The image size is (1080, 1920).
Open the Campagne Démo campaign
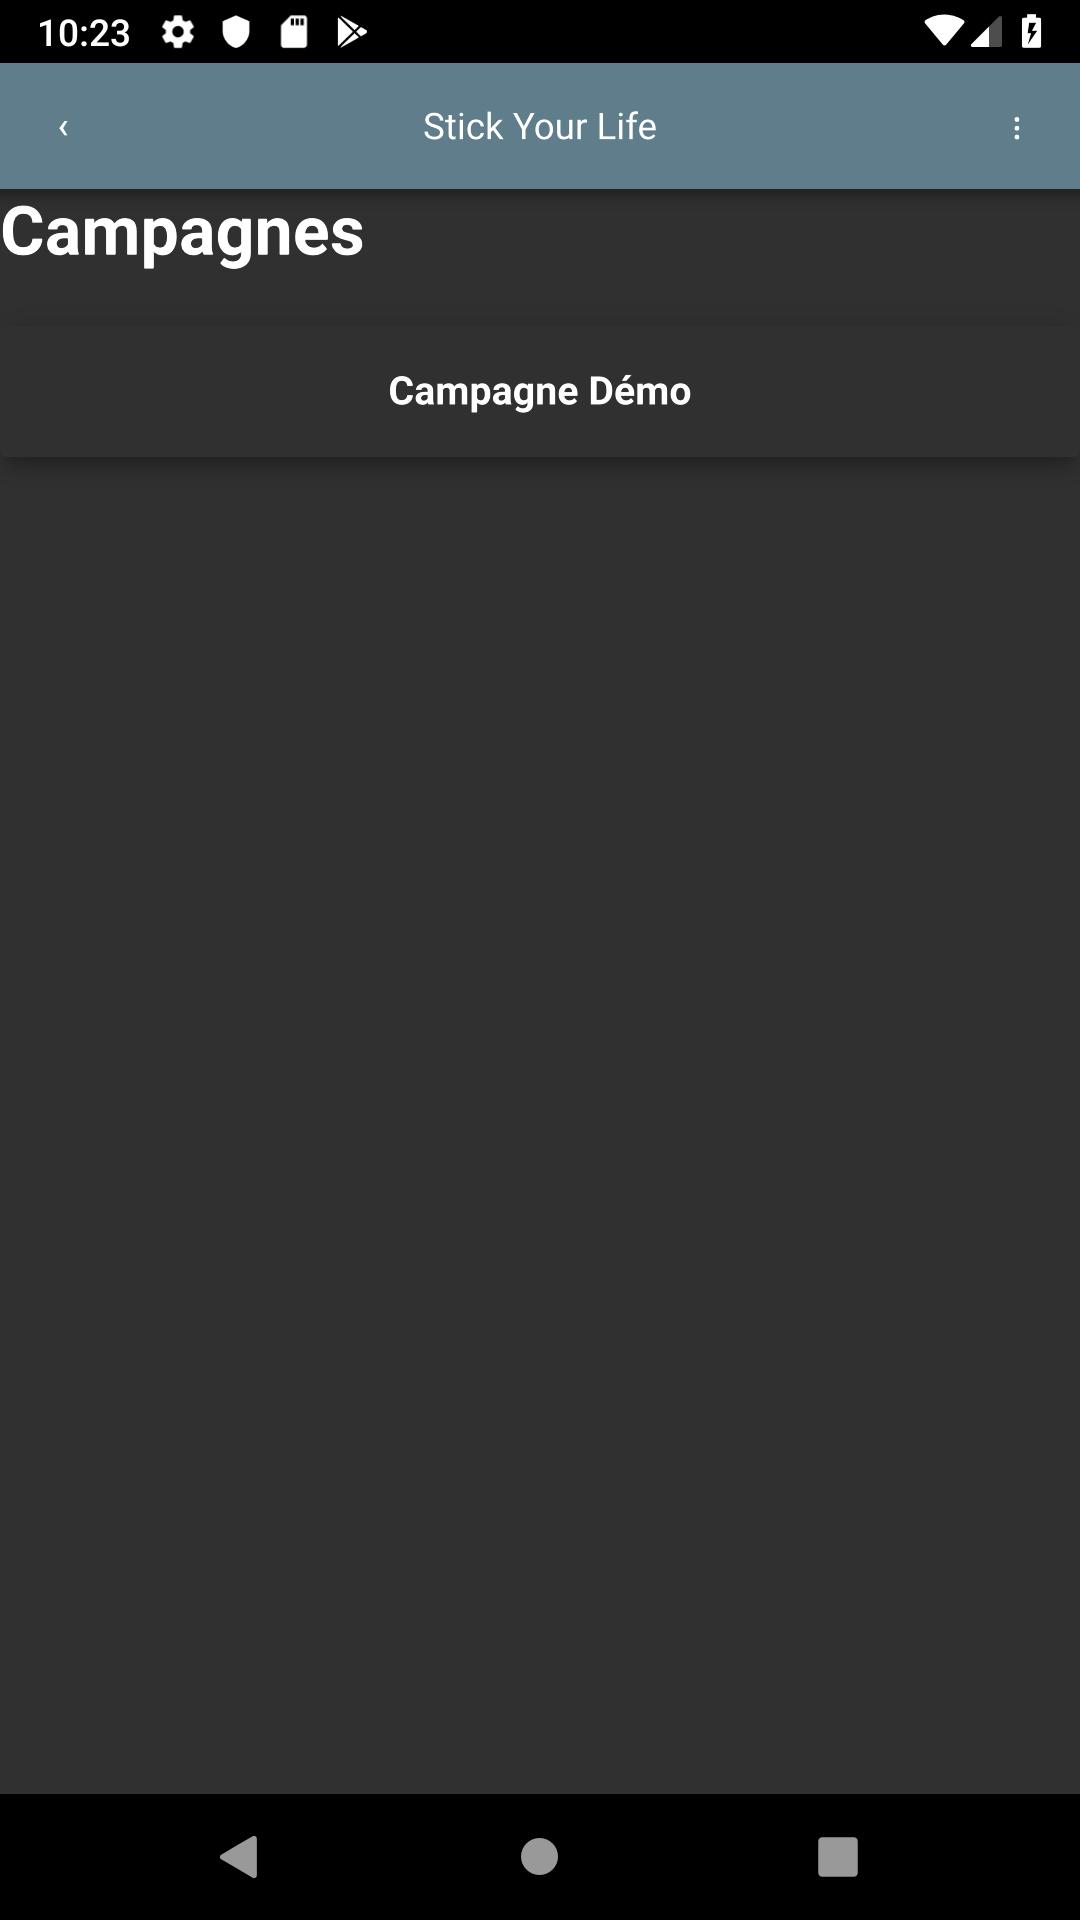(540, 391)
